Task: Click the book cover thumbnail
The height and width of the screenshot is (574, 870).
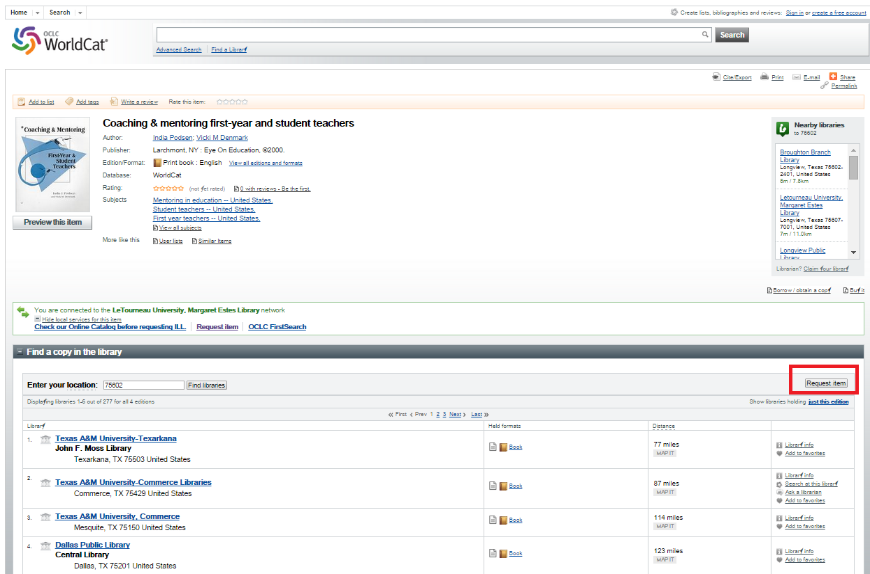Action: pyautogui.click(x=52, y=165)
